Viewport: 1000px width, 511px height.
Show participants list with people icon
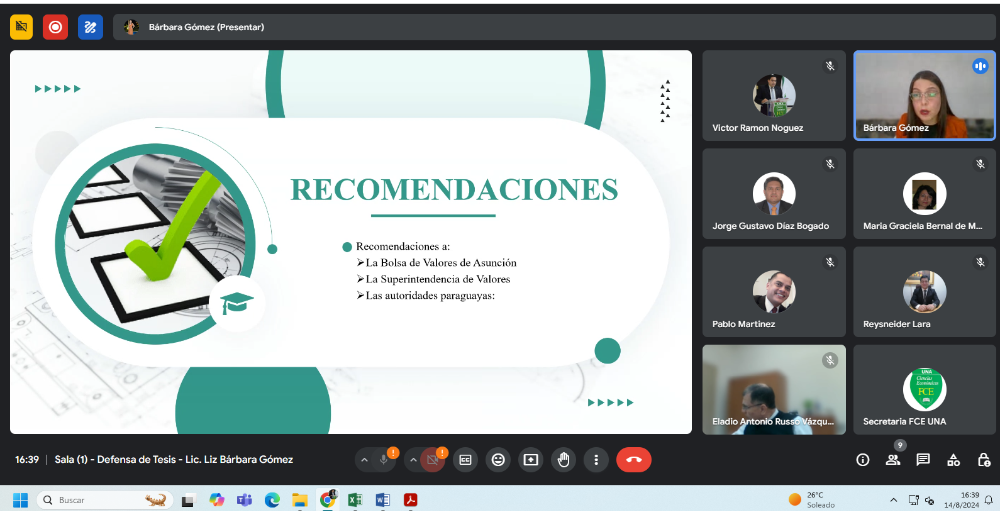(893, 459)
